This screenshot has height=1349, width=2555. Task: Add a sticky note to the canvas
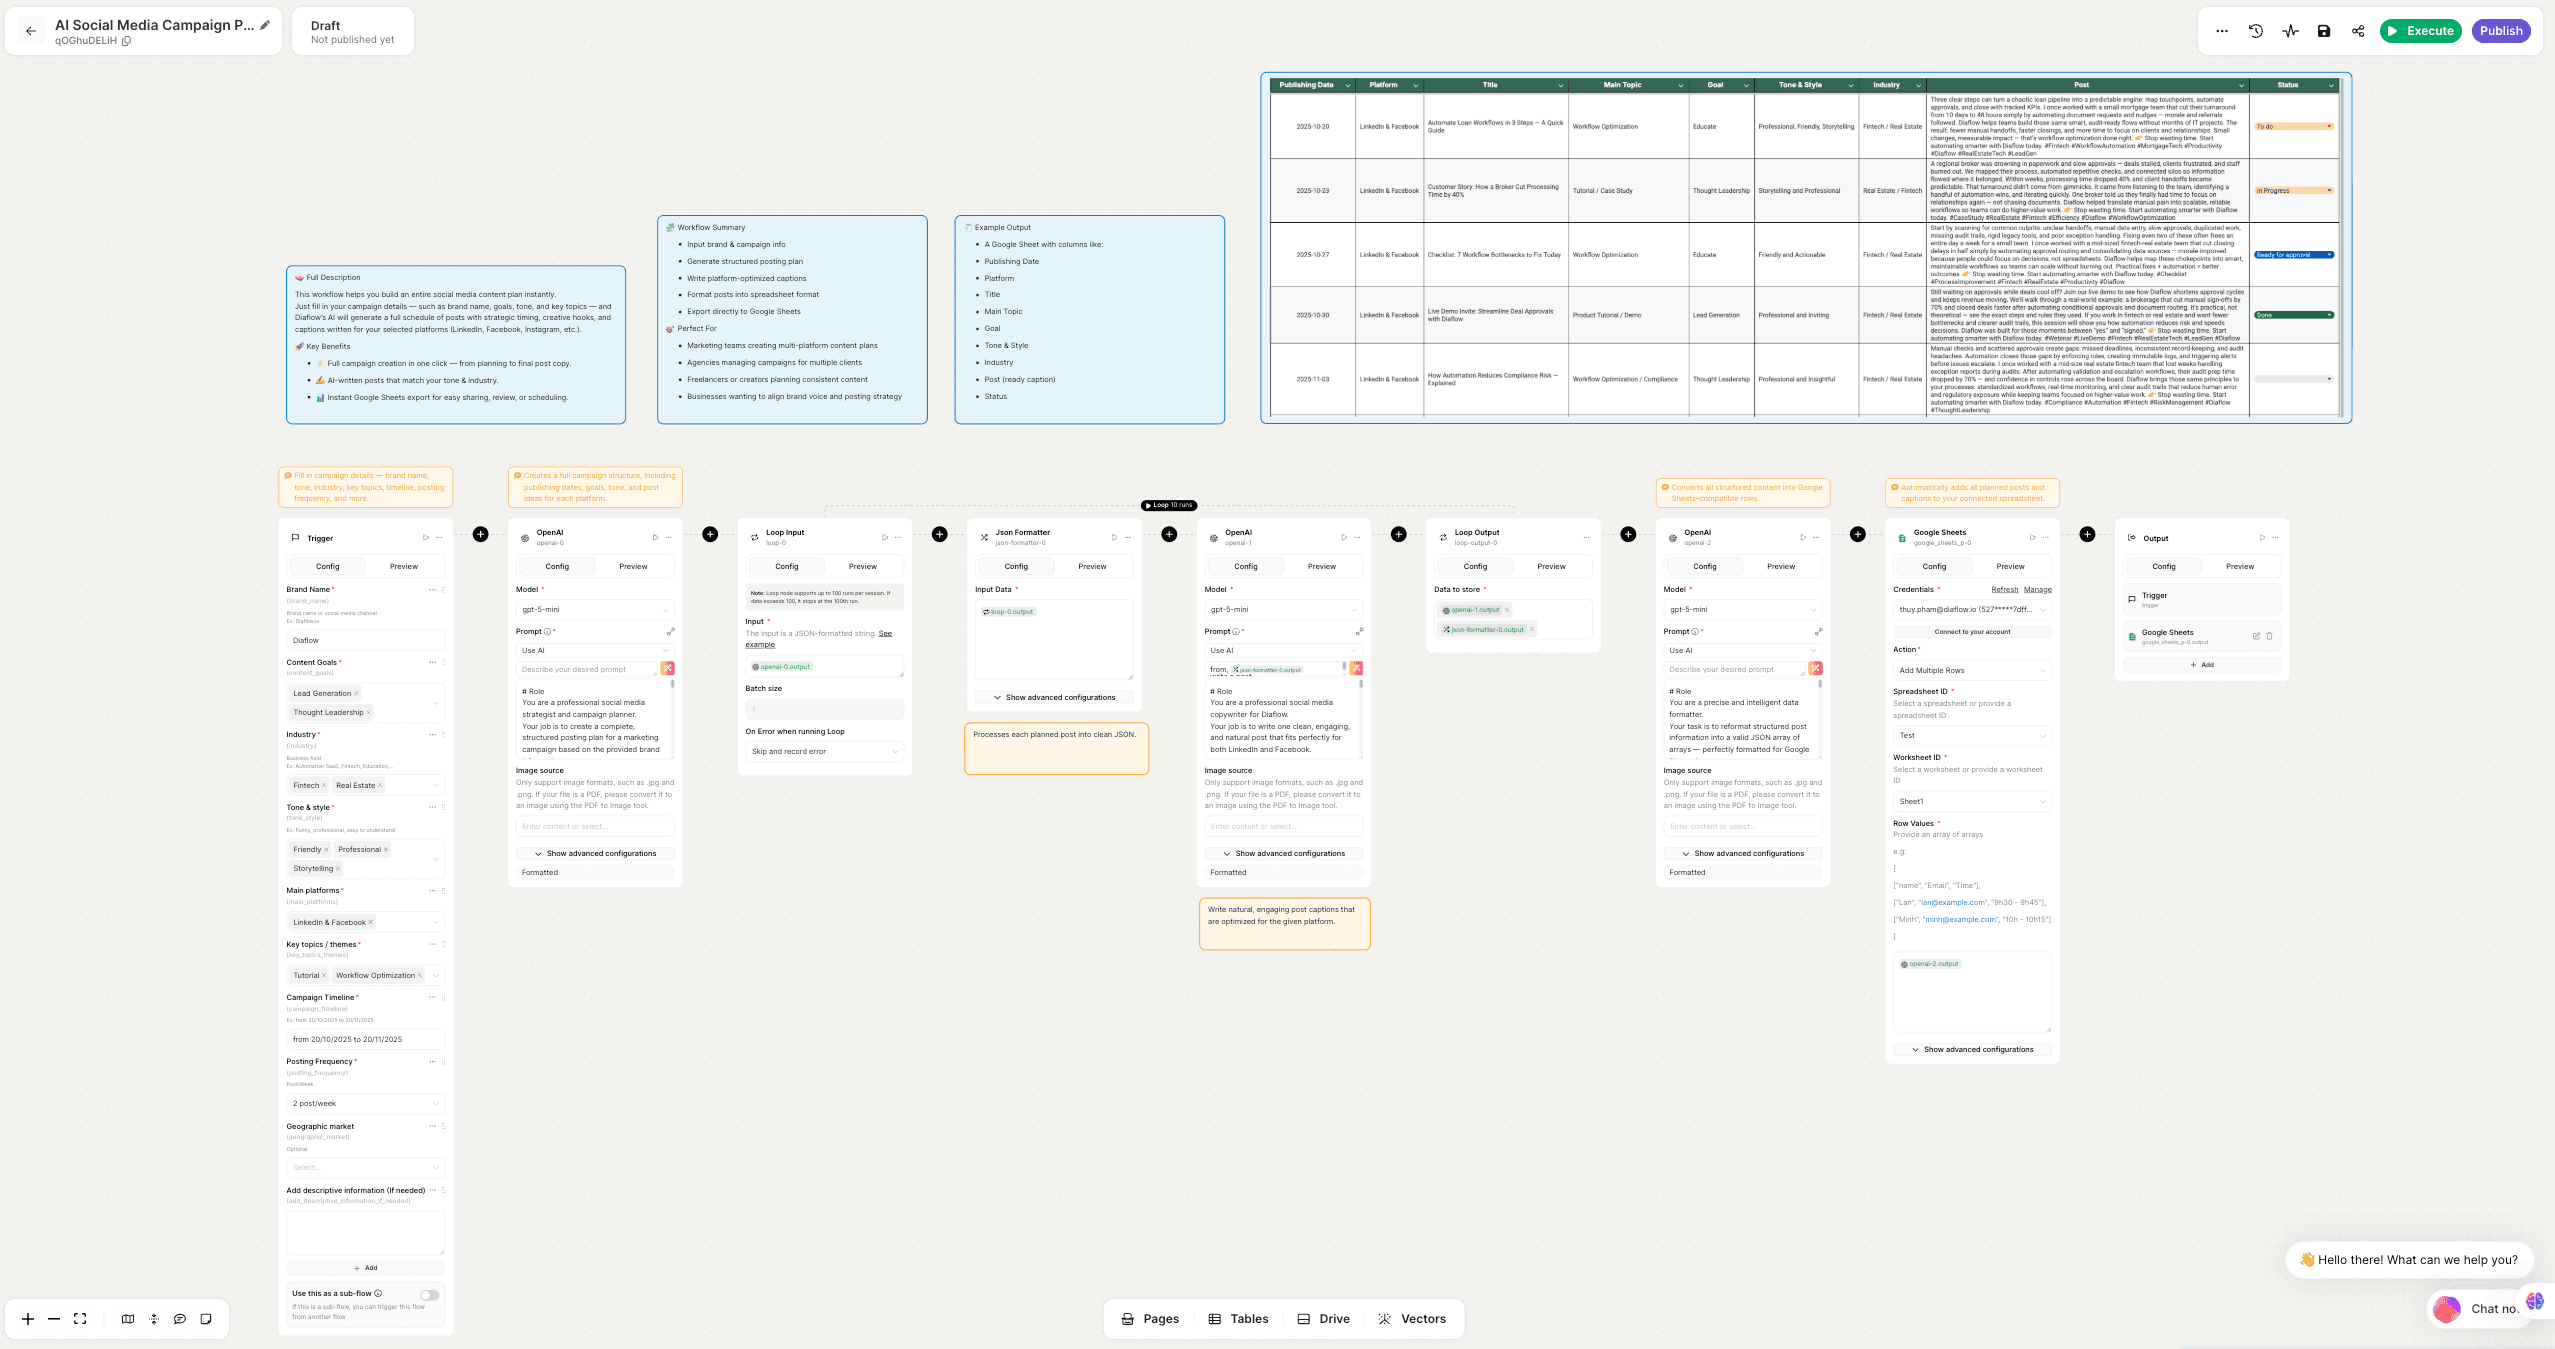206,1319
